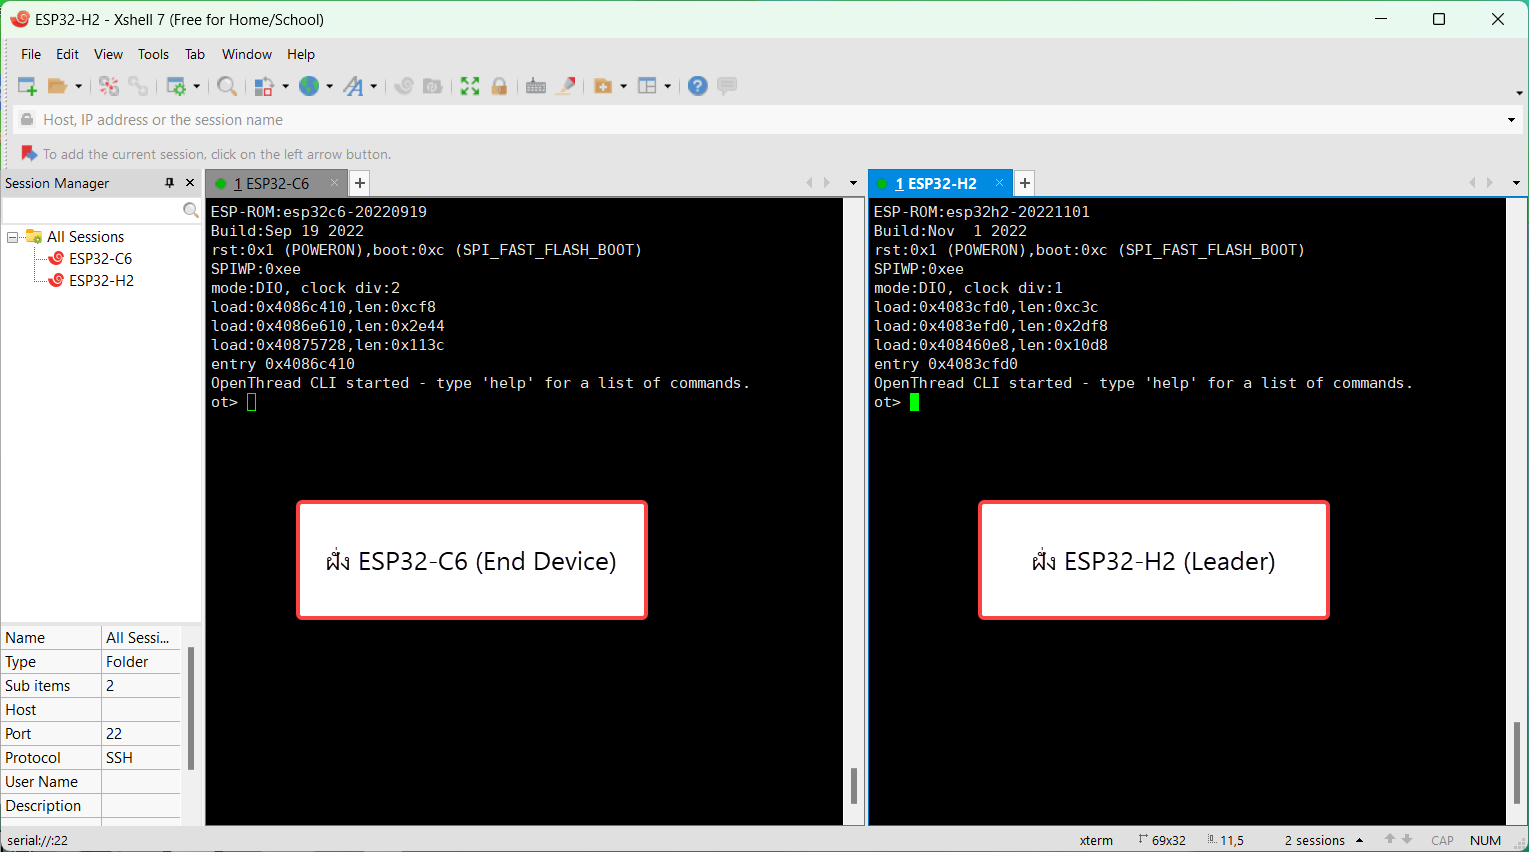This screenshot has height=852, width=1529.
Task: Click the padlock Lock Screen icon
Action: point(499,86)
